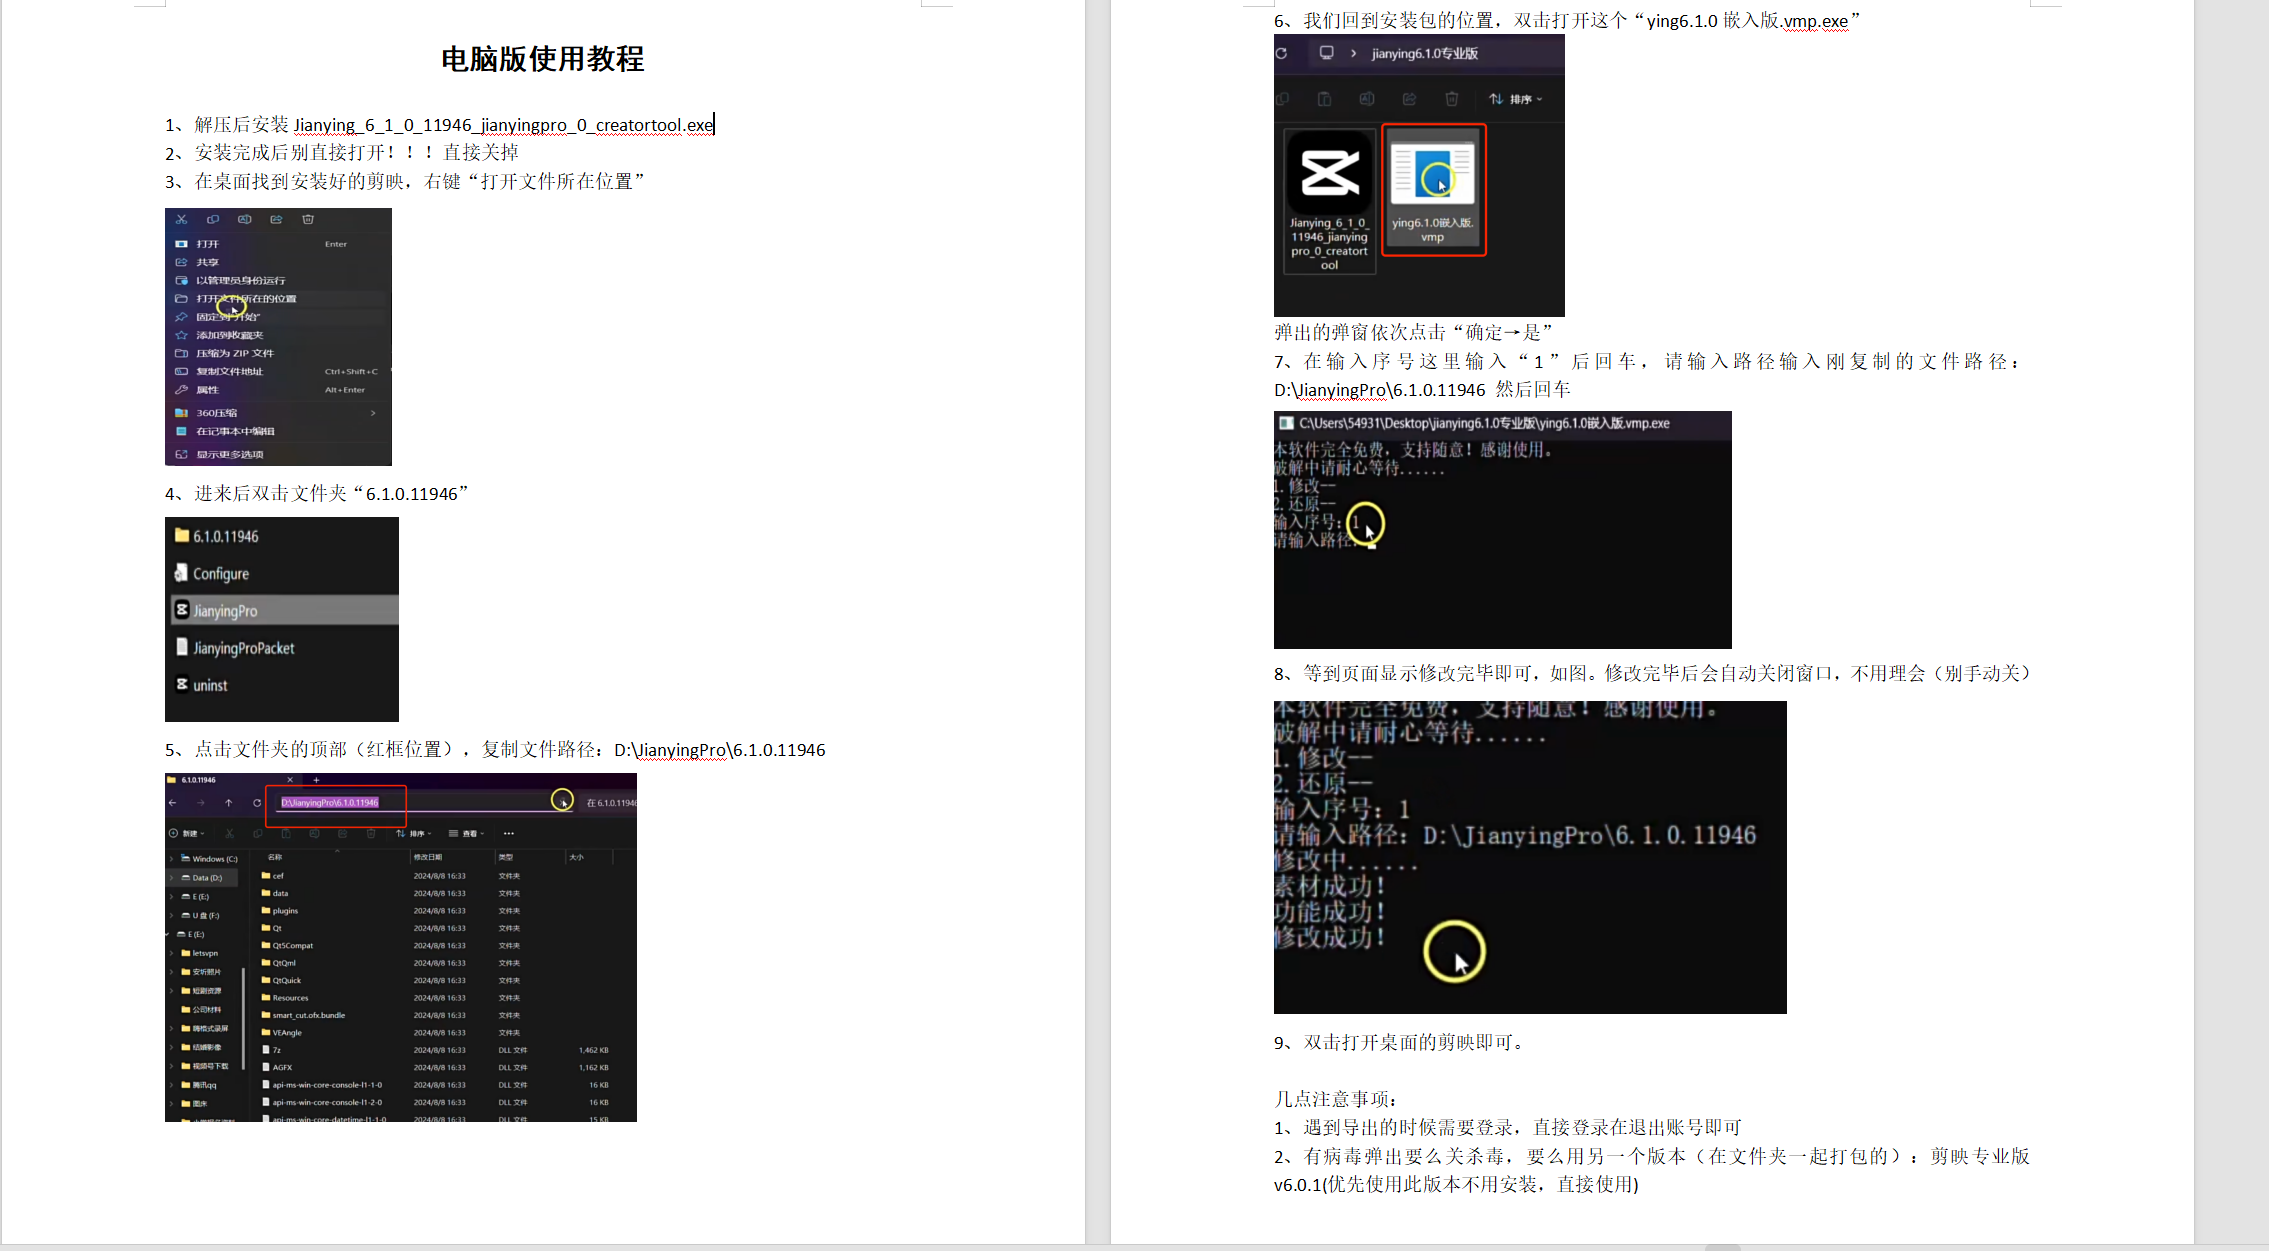This screenshot has width=2269, height=1251.
Task: Click the back arrow in the Explorer window
Action: pos(173,803)
